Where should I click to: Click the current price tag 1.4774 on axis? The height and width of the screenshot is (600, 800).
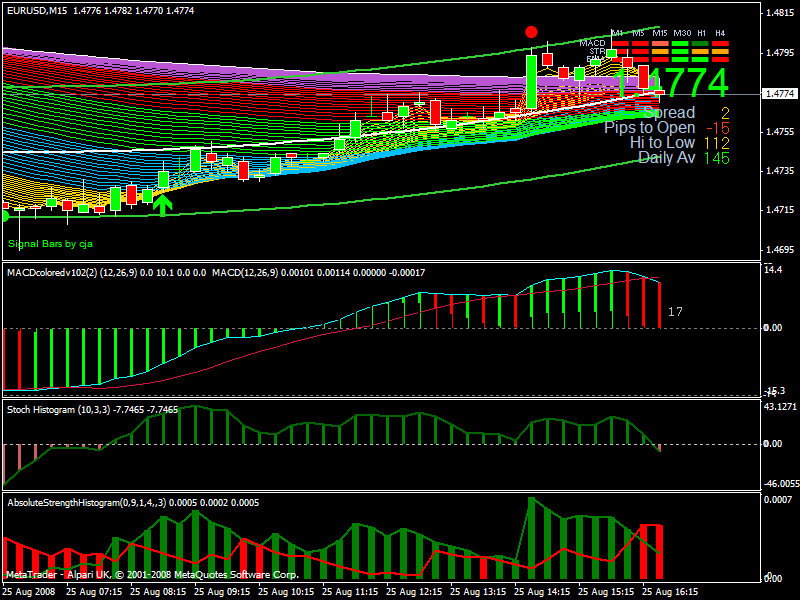click(779, 94)
